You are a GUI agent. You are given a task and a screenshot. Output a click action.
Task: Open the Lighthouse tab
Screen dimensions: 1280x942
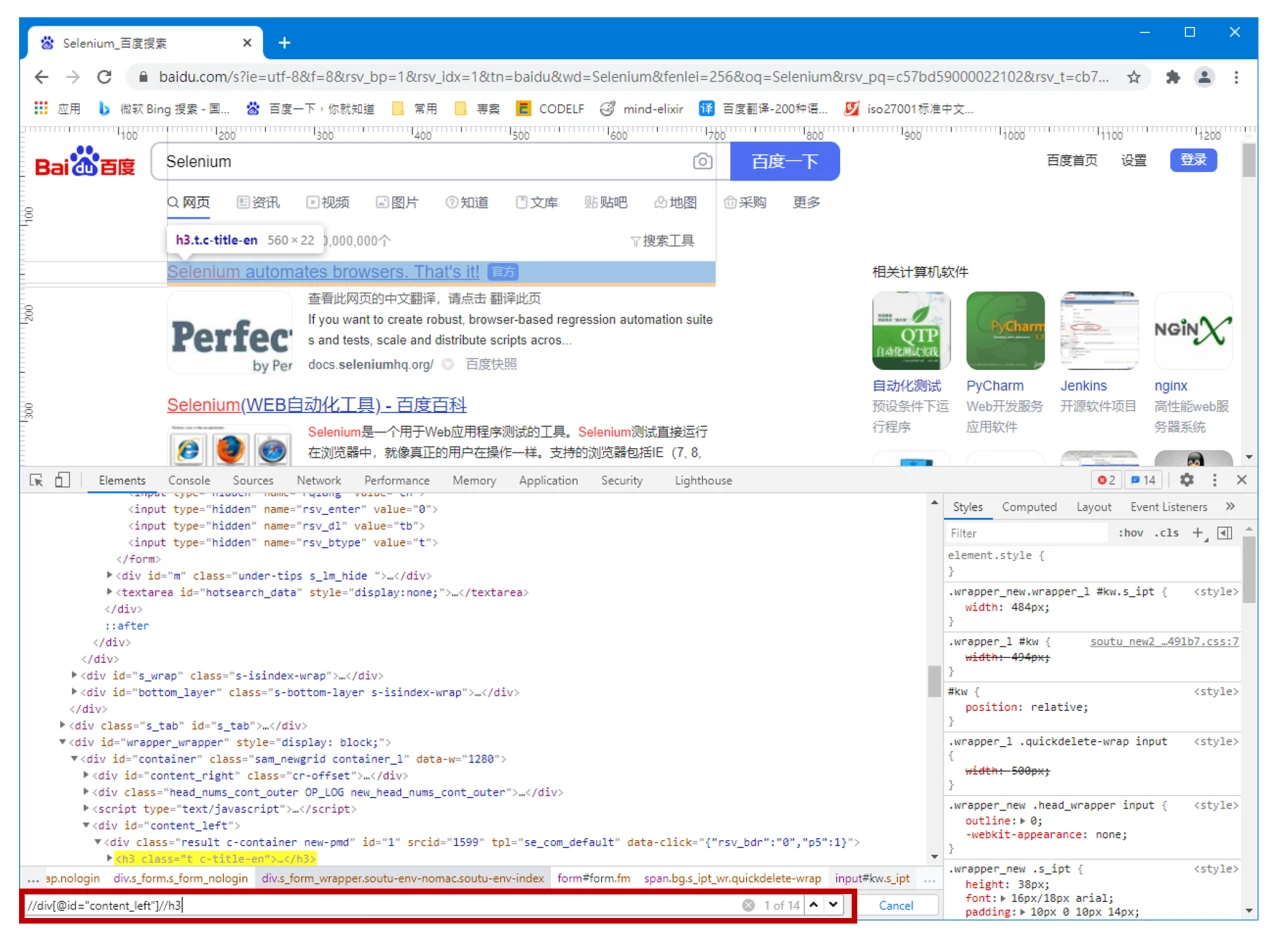tap(703, 480)
